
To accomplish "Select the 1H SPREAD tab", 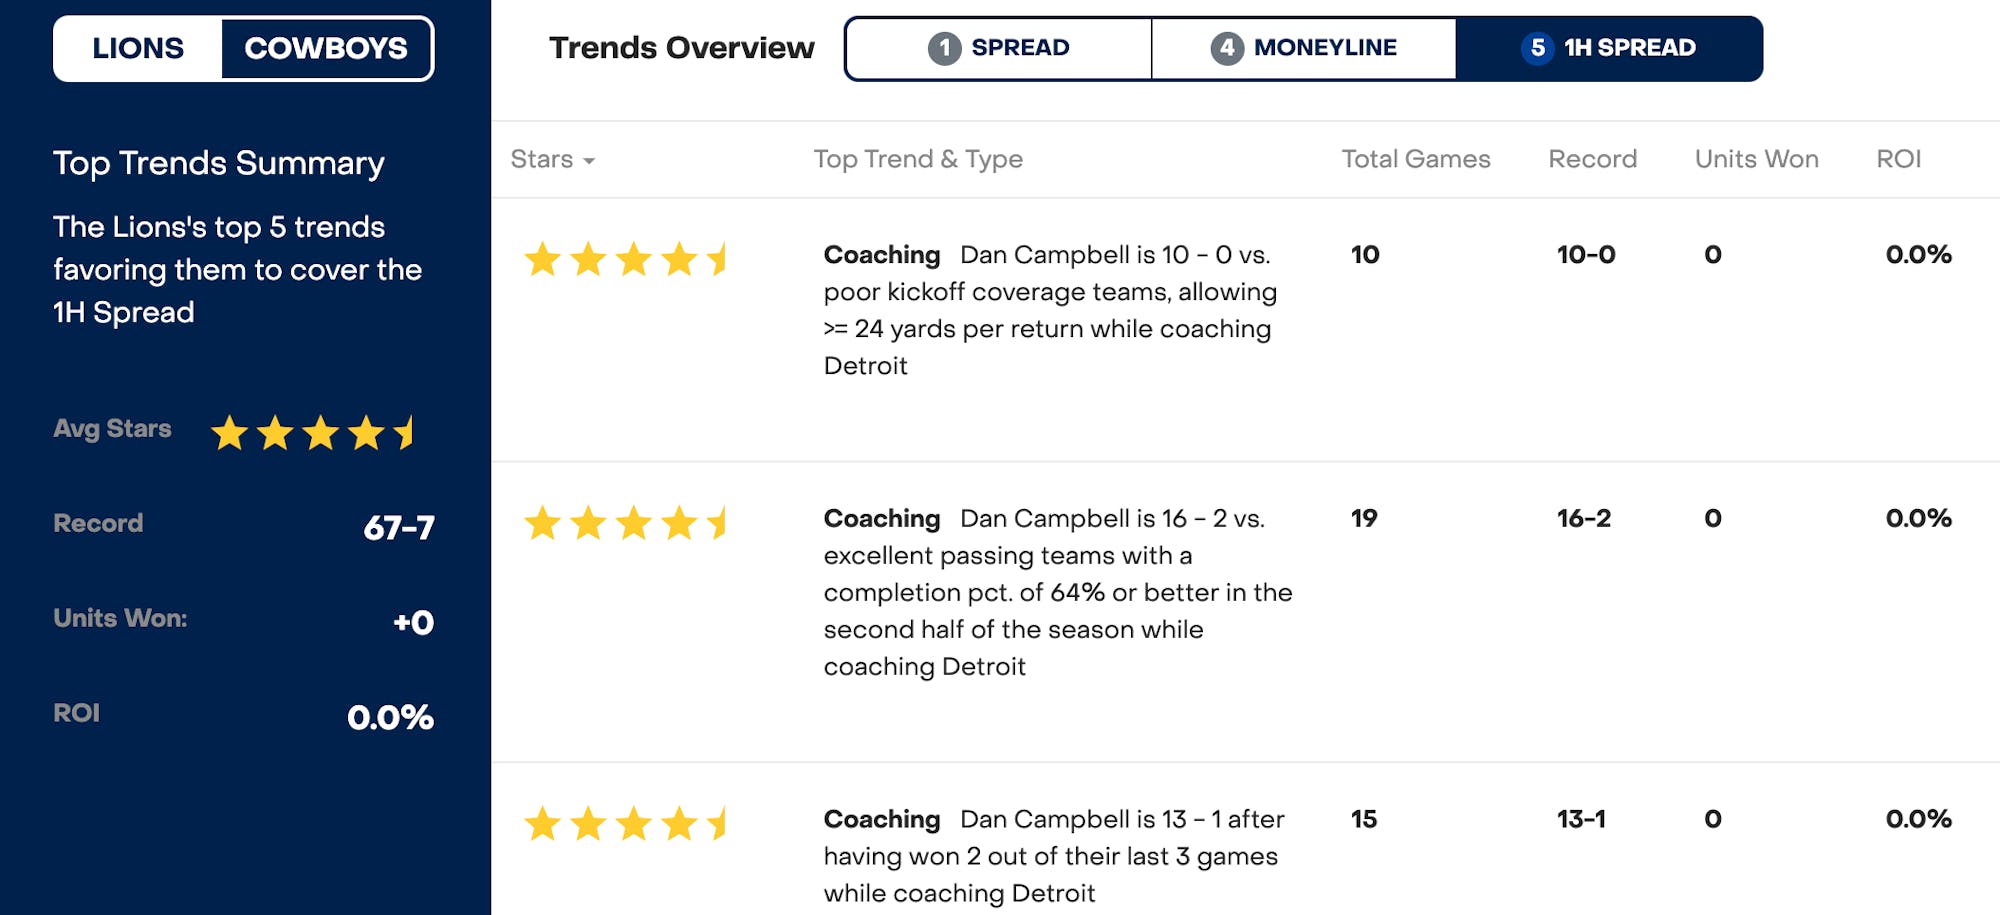I will coord(1609,48).
